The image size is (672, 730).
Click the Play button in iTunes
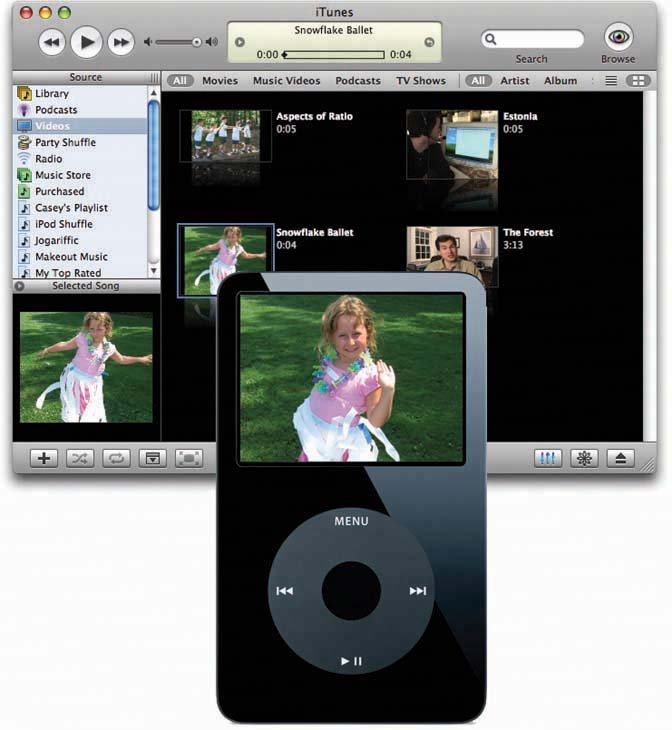click(86, 42)
